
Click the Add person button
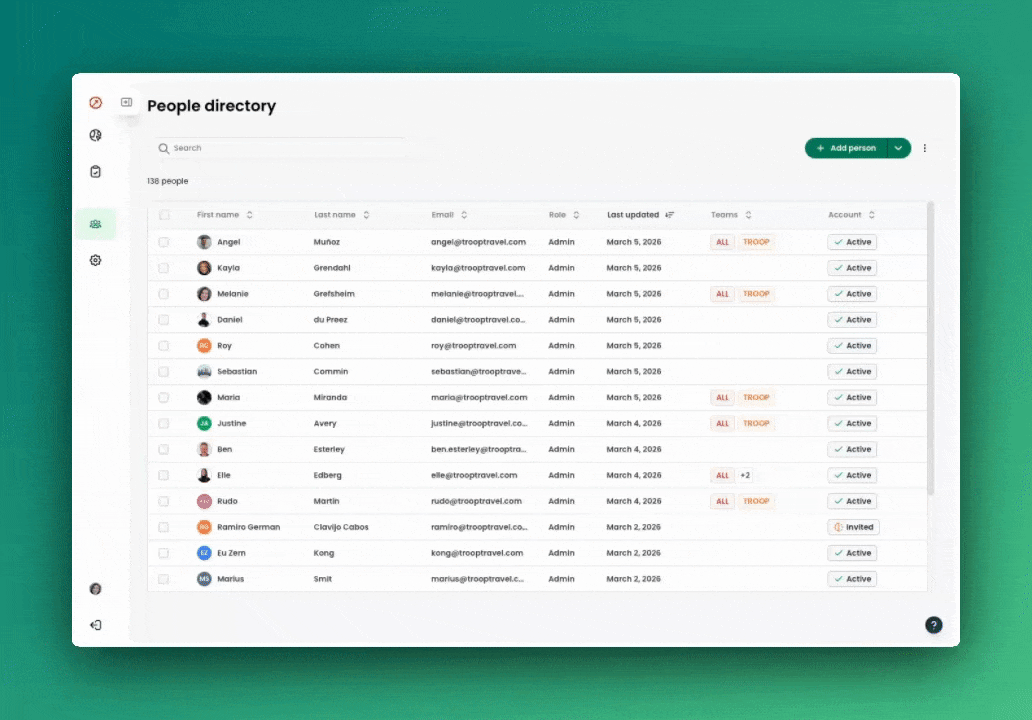(x=846, y=148)
